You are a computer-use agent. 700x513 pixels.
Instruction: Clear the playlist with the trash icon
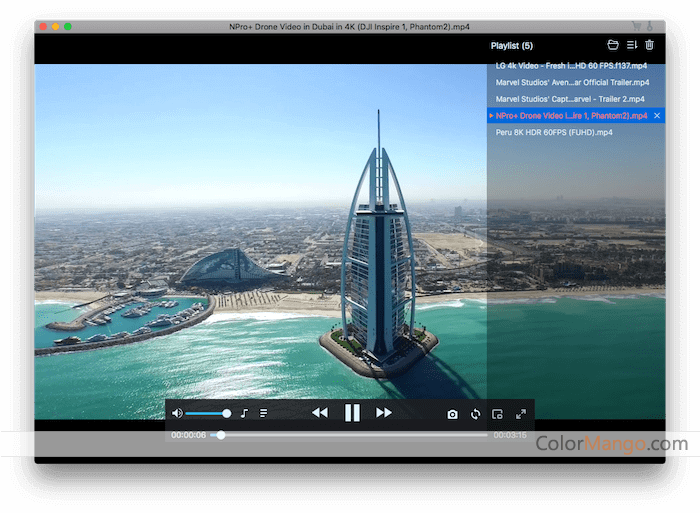click(x=650, y=45)
